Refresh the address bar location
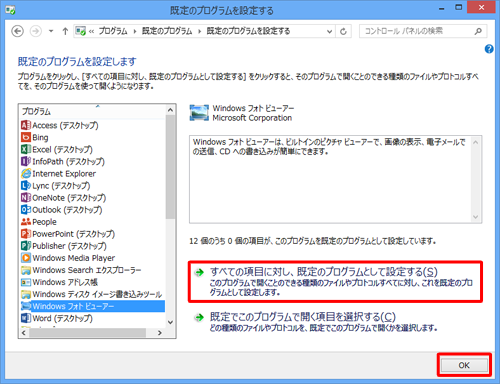Image resolution: width=500 pixels, height=384 pixels. coord(343,31)
